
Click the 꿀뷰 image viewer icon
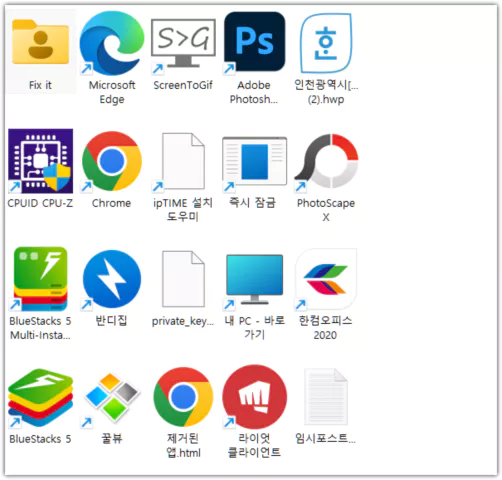(112, 397)
